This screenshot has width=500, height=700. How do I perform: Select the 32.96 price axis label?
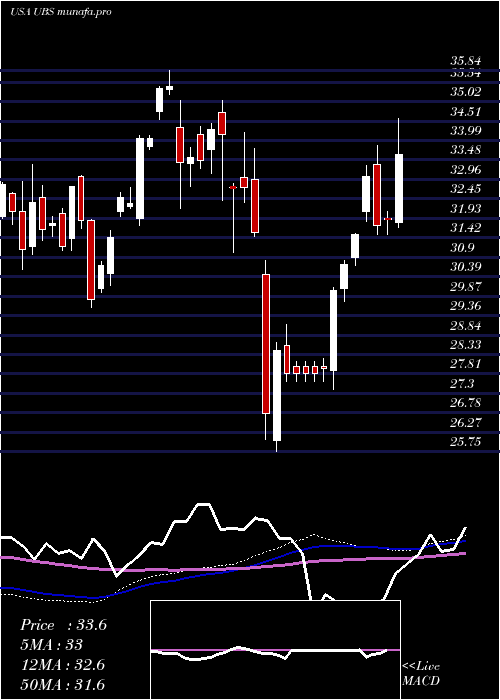[466, 170]
